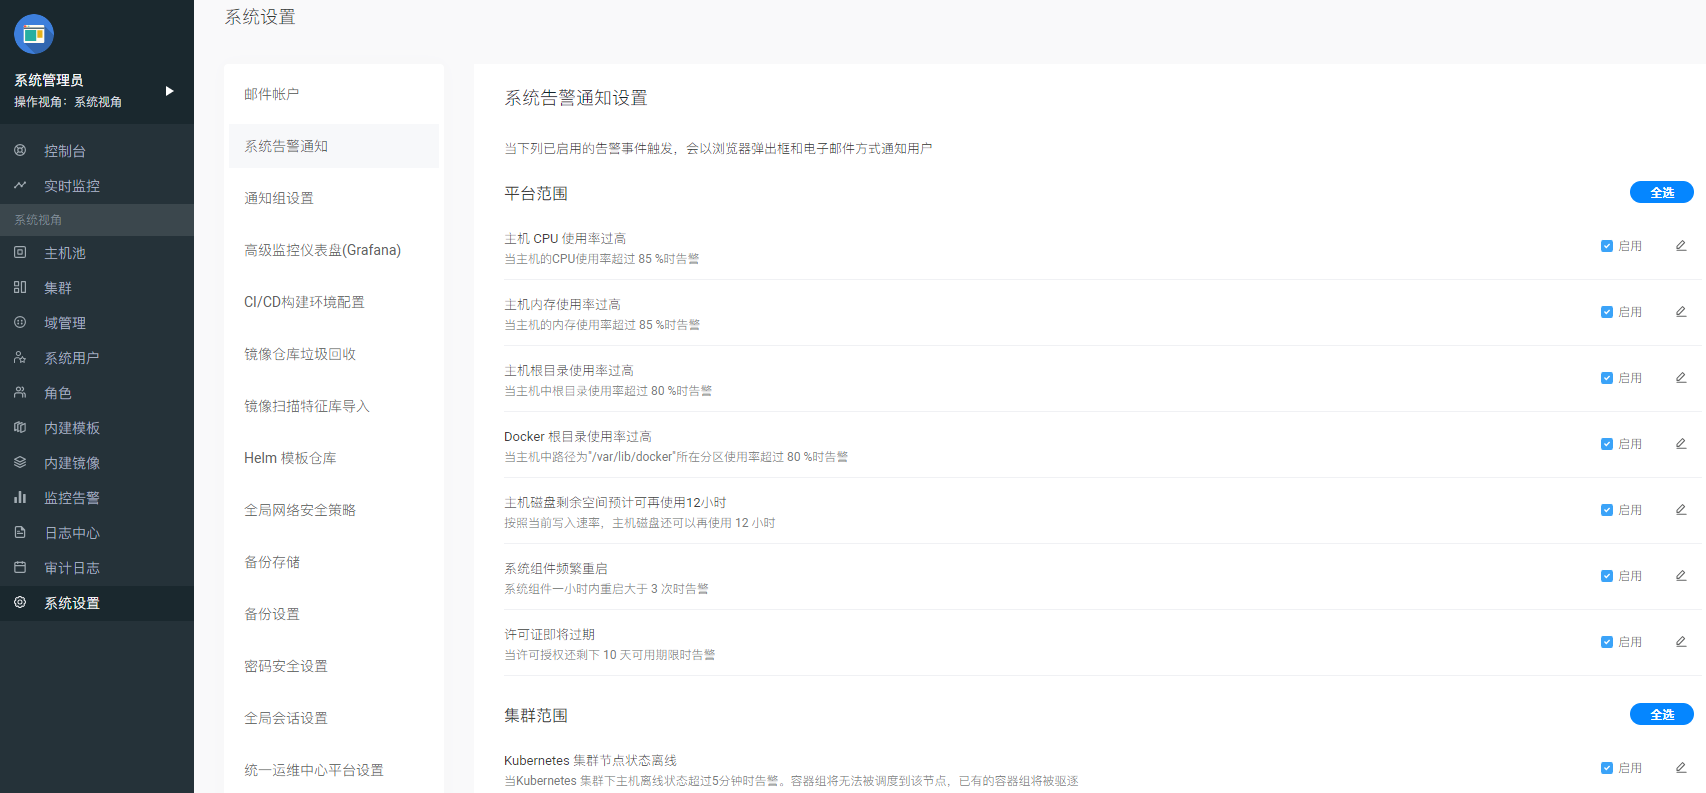Disable the 主机内存使用率过高 checkbox

(1607, 312)
